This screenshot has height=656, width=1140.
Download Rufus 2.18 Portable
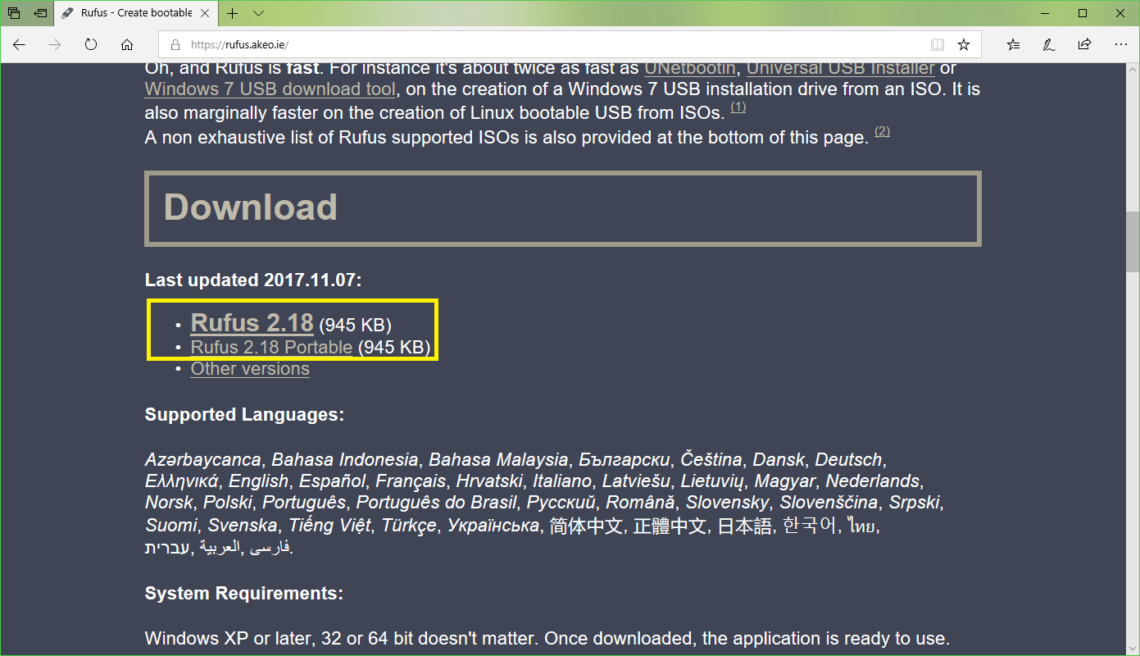pyautogui.click(x=271, y=348)
